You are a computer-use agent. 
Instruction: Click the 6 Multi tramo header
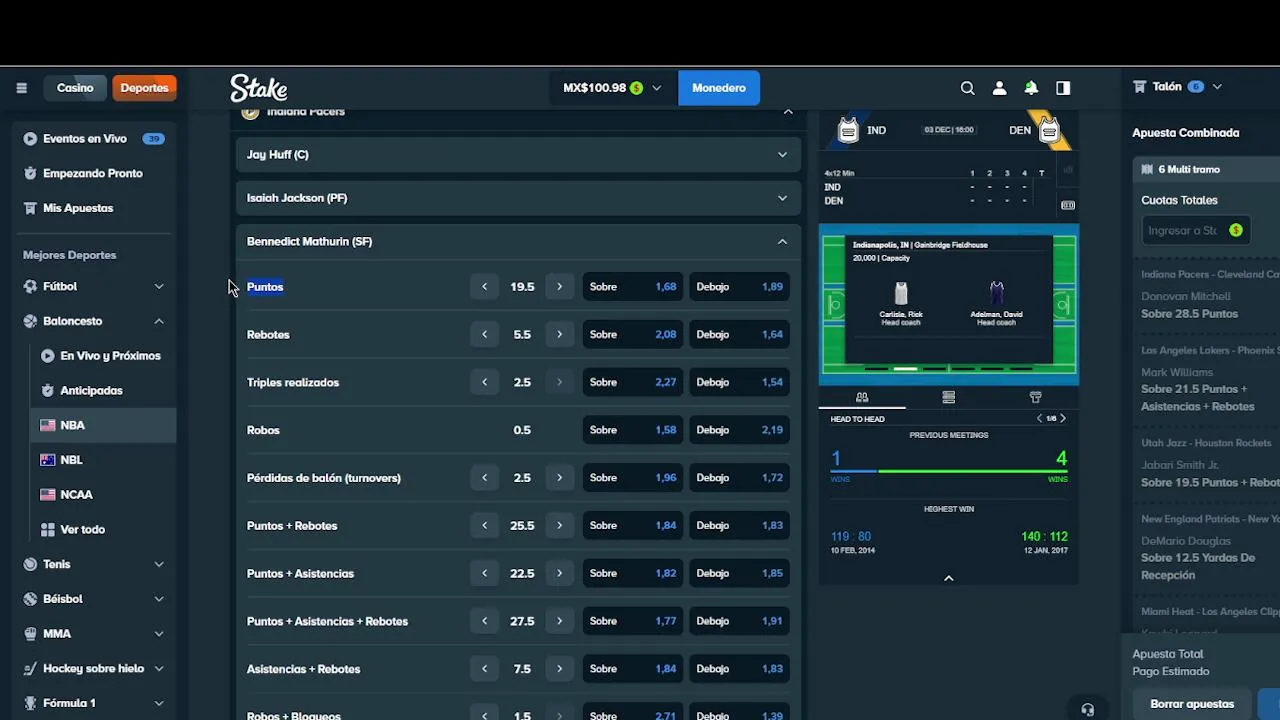[1206, 170]
